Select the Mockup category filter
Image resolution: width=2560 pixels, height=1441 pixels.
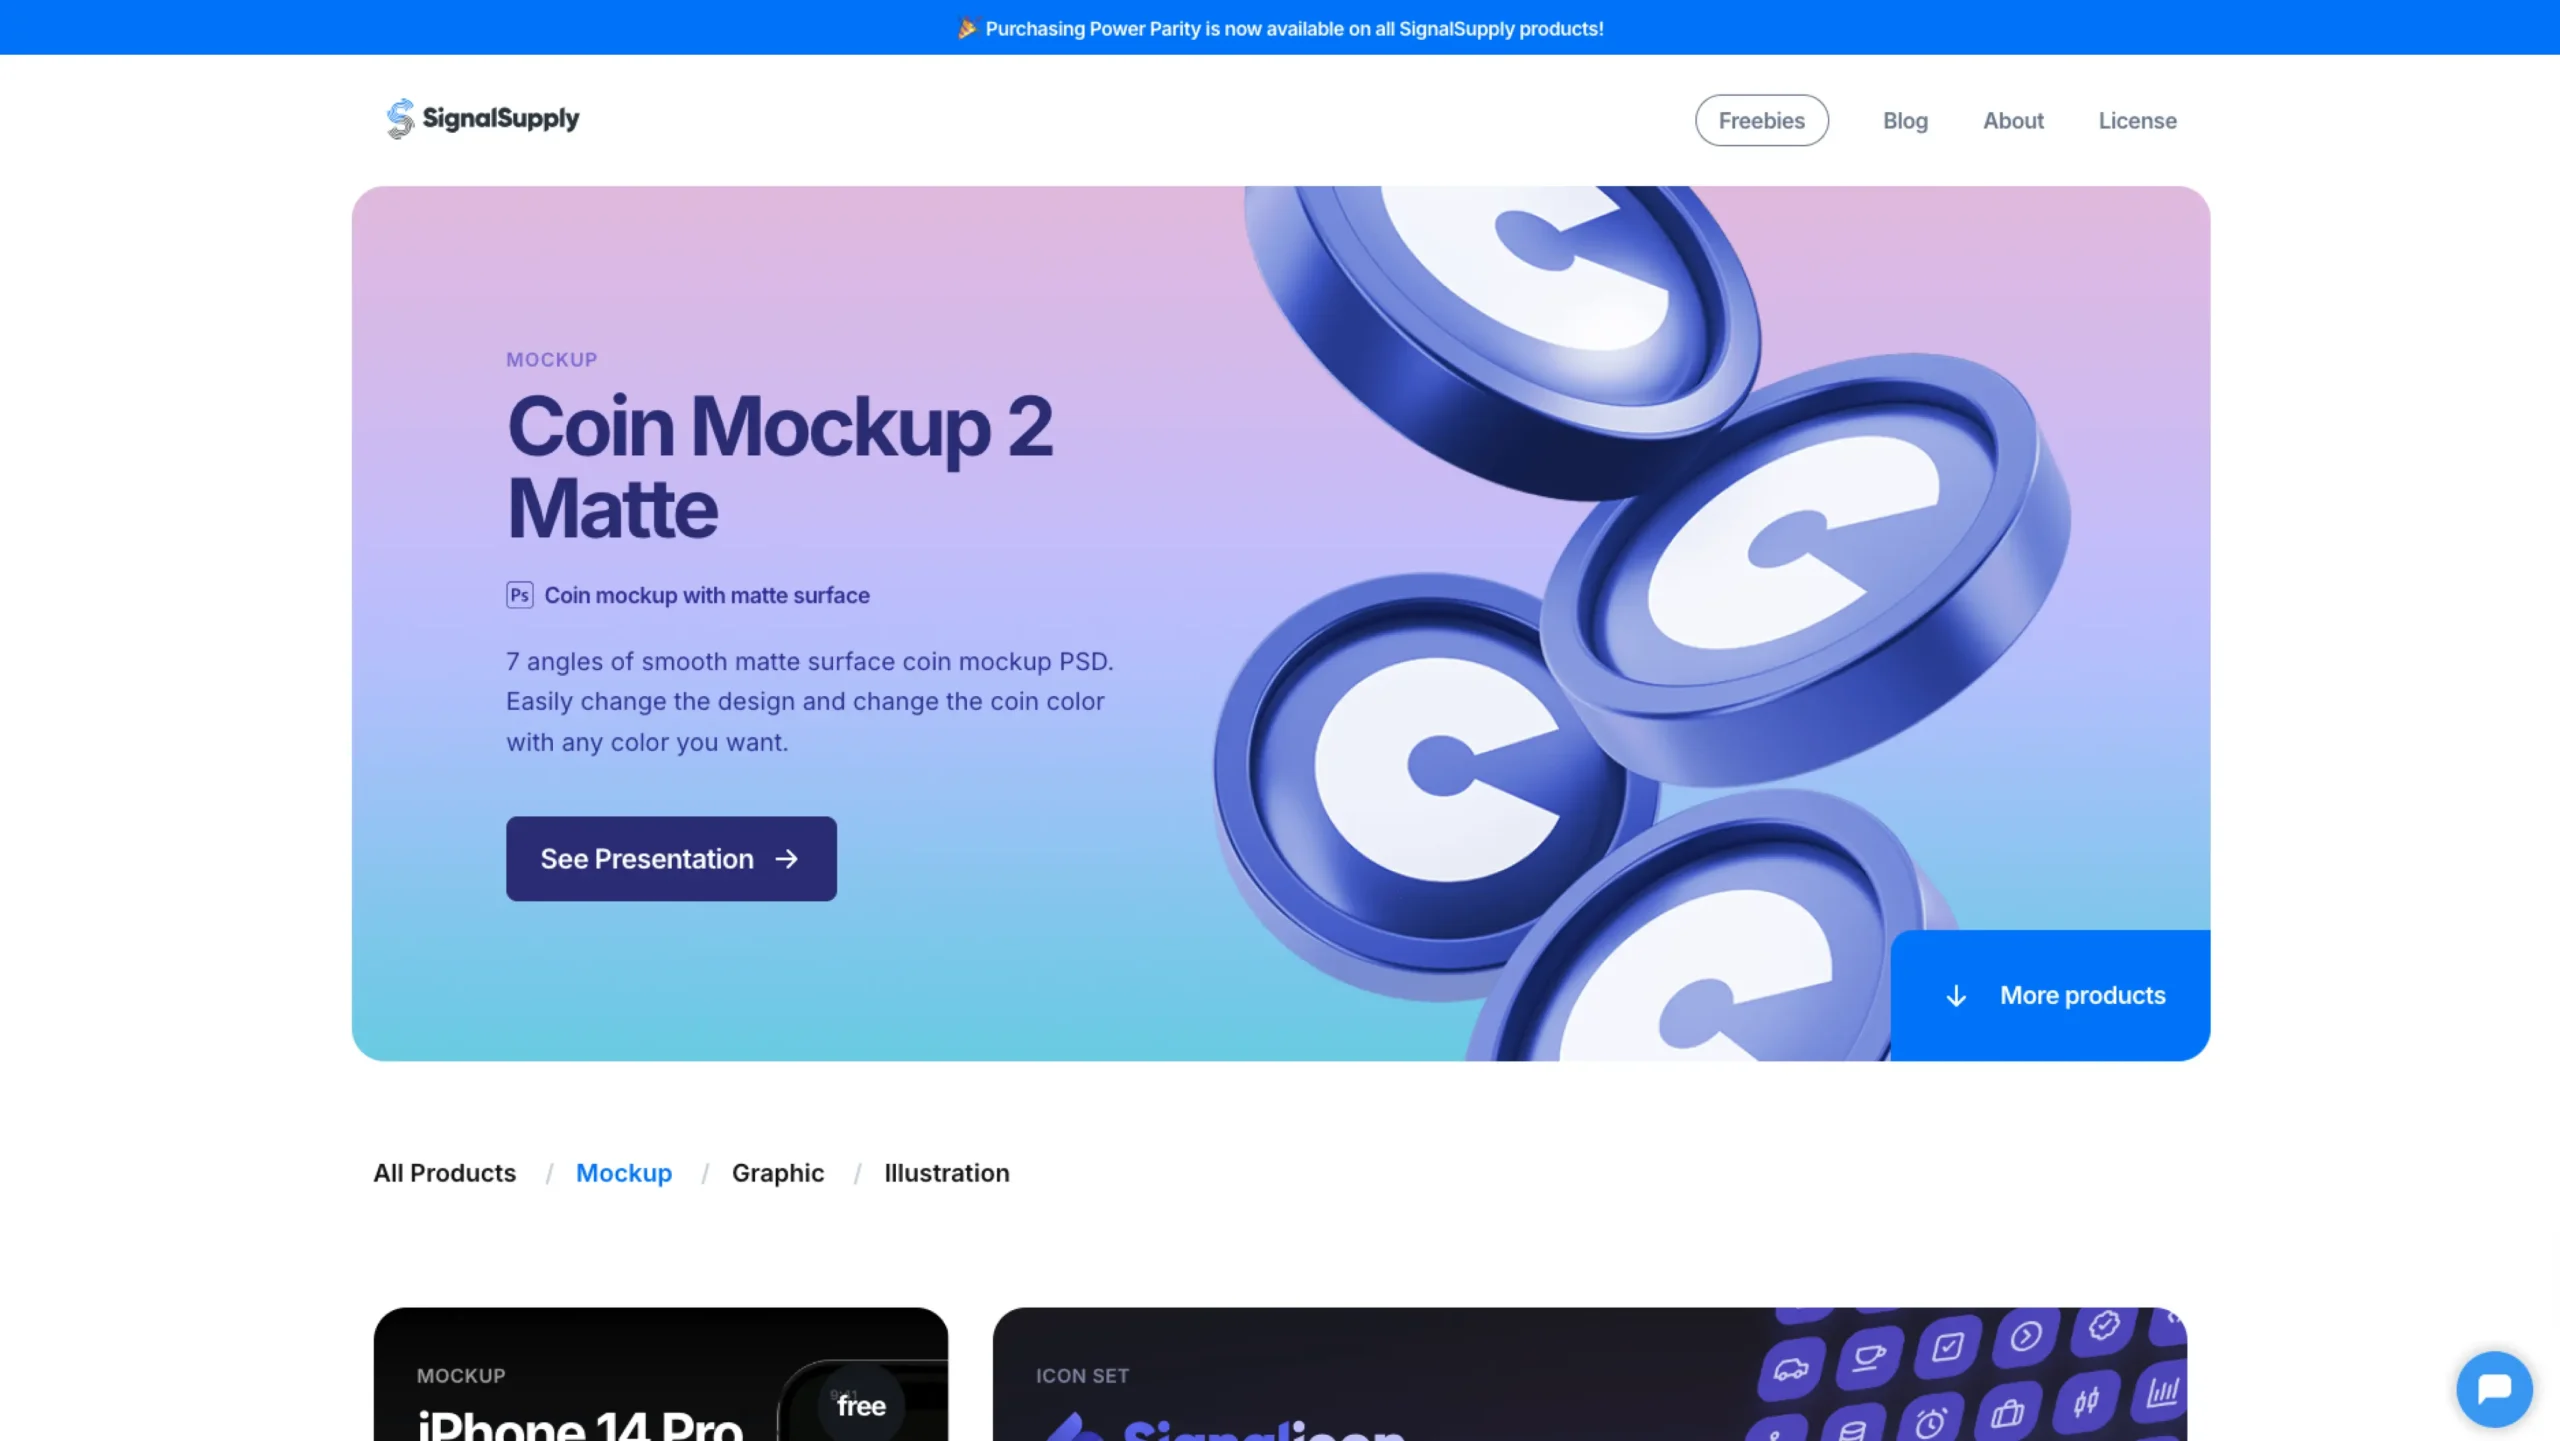pyautogui.click(x=624, y=1173)
